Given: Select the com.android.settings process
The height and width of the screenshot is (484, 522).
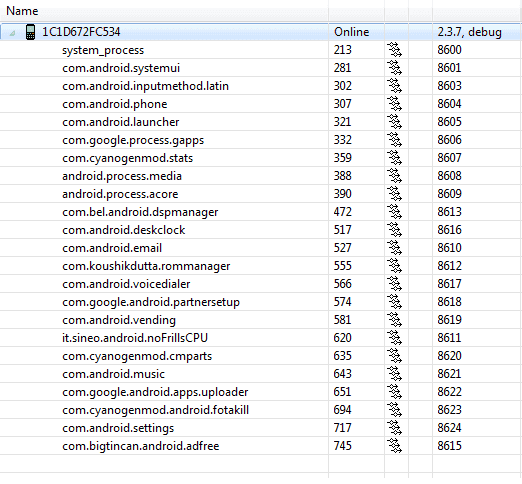Looking at the screenshot, I should [118, 428].
